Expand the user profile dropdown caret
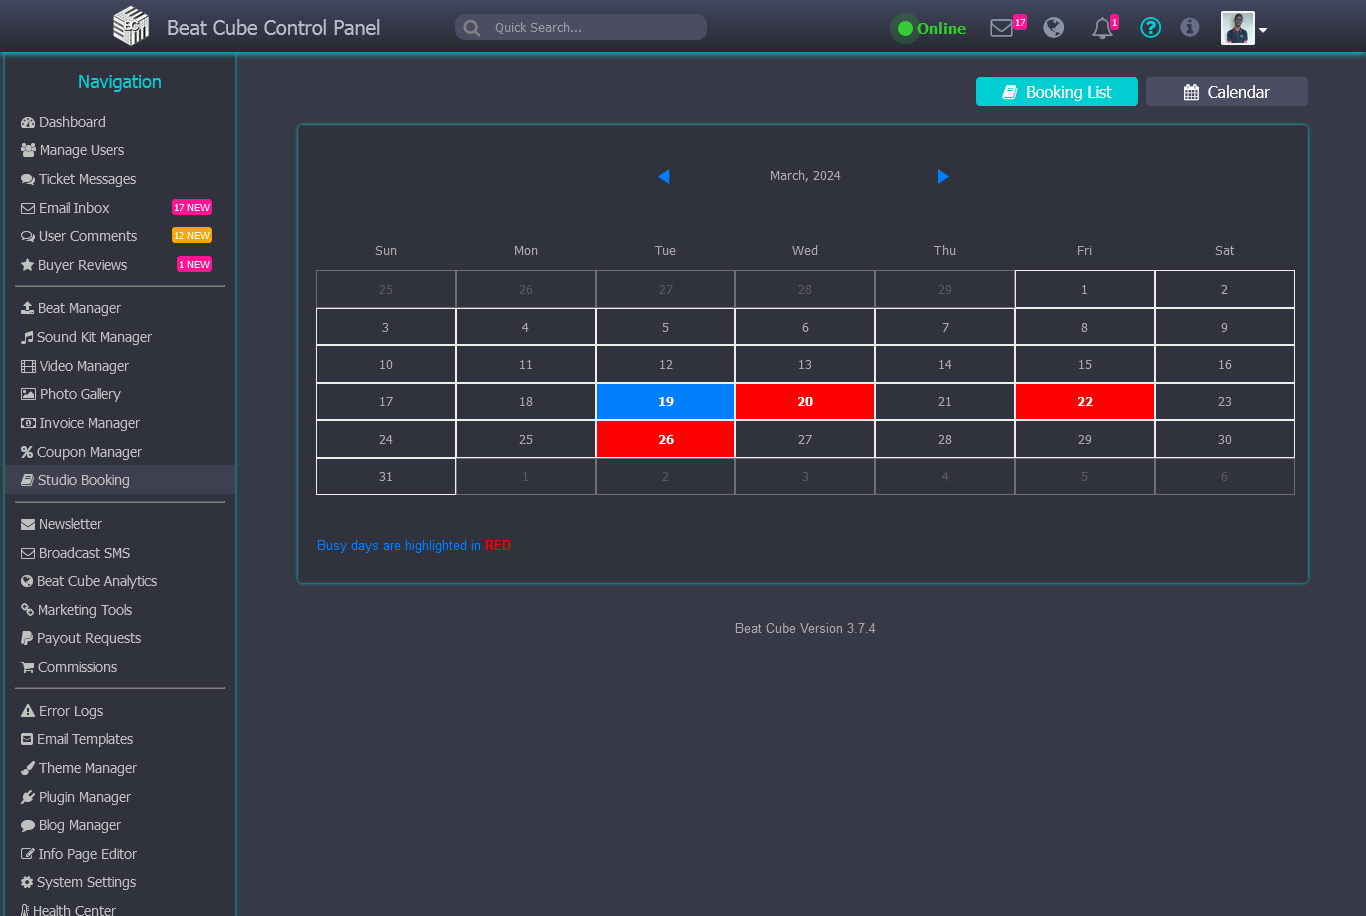 click(x=1263, y=30)
